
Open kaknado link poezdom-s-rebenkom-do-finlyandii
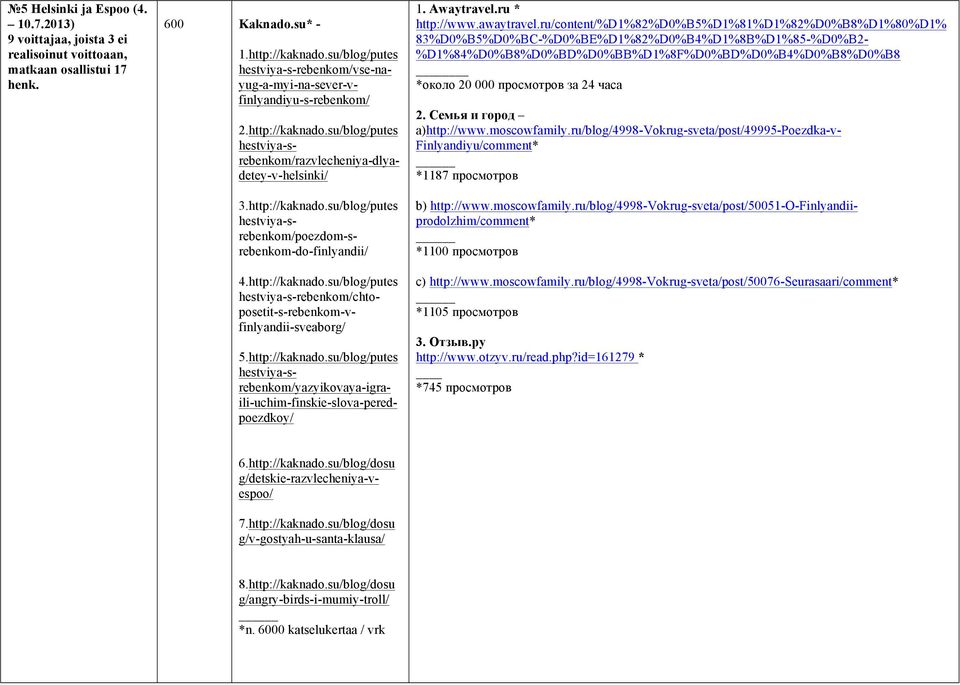(x=318, y=228)
